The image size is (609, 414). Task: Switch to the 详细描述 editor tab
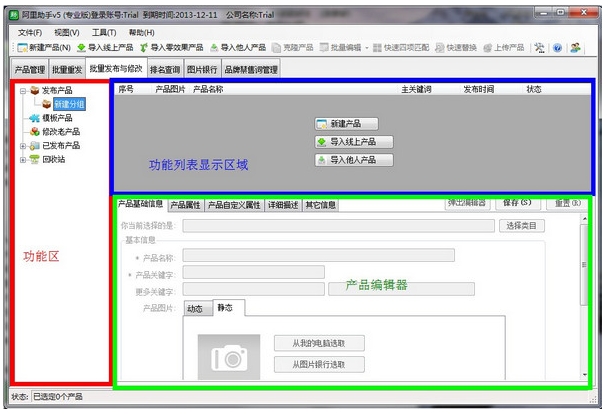point(283,205)
